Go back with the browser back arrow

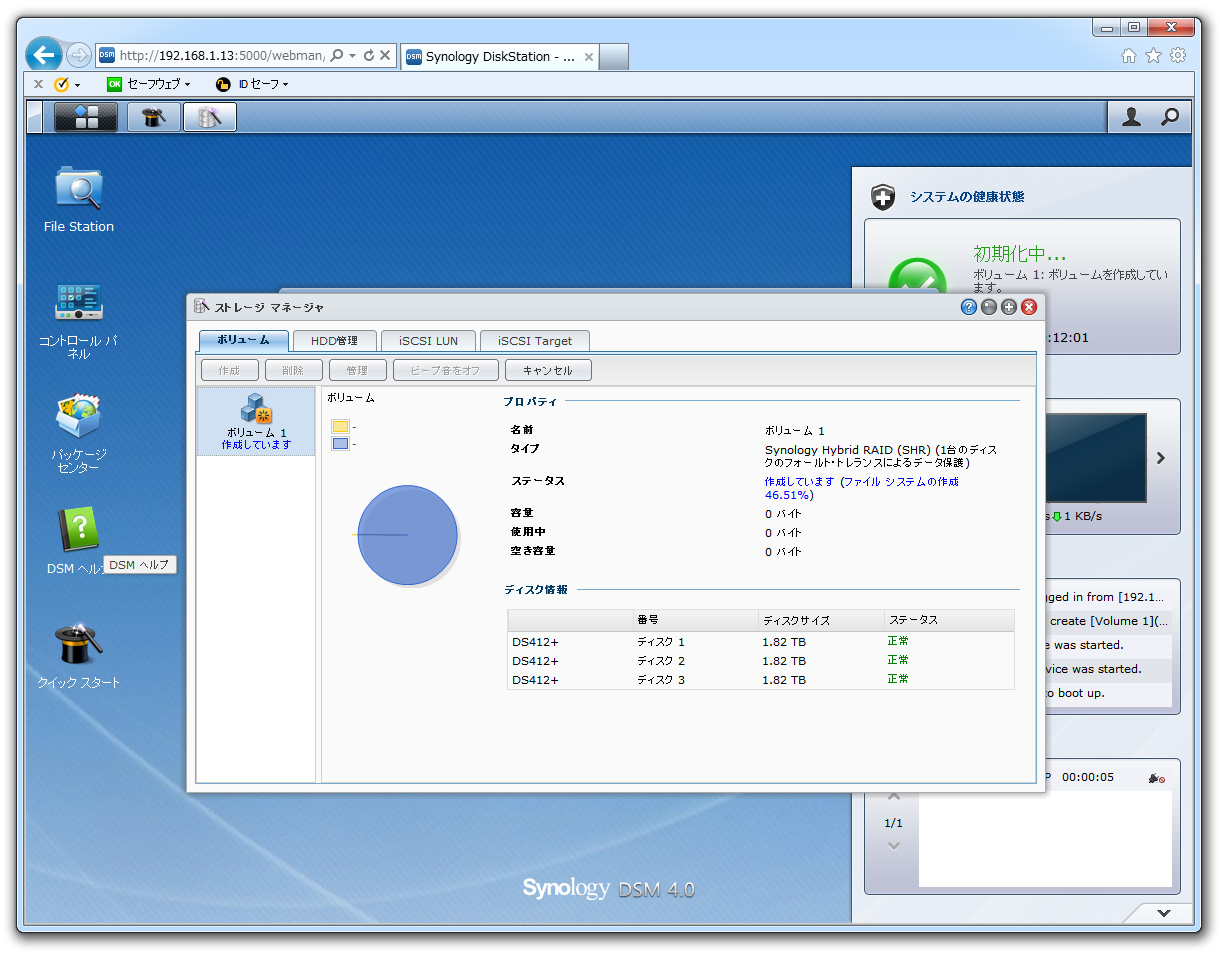point(44,55)
